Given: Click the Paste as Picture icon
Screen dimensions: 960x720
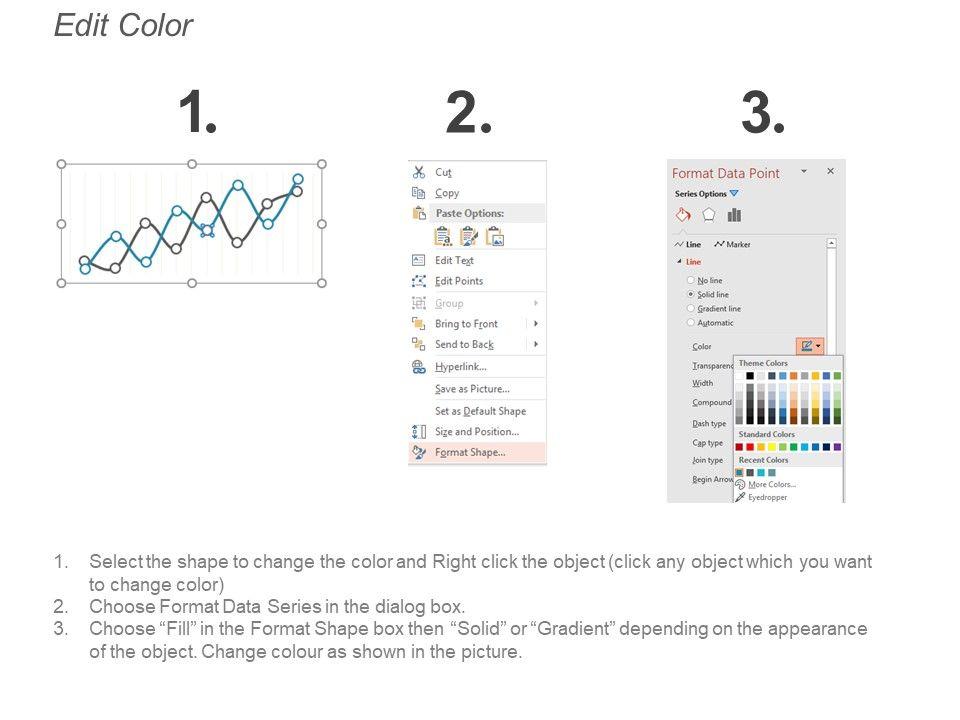Looking at the screenshot, I should pyautogui.click(x=495, y=236).
